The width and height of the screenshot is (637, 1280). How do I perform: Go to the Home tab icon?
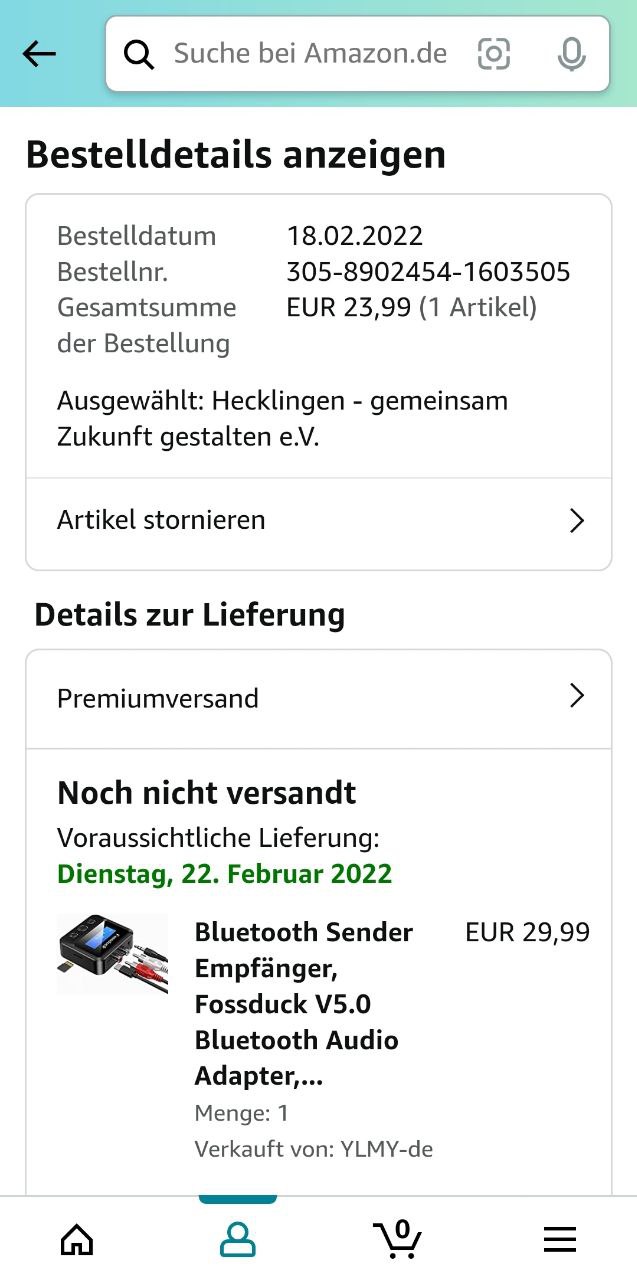(77, 1240)
